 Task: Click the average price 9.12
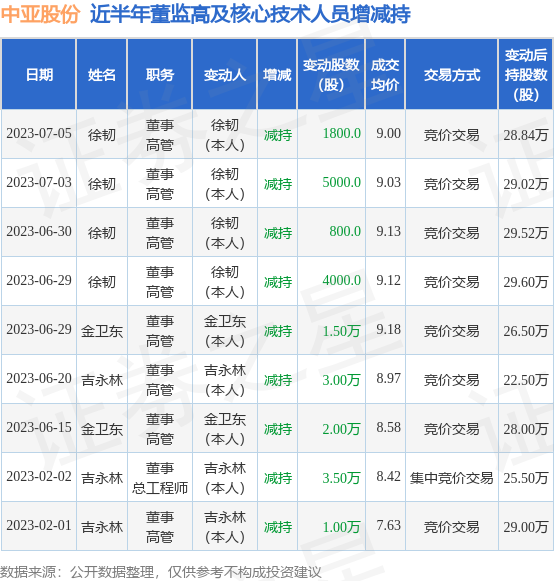388,280
